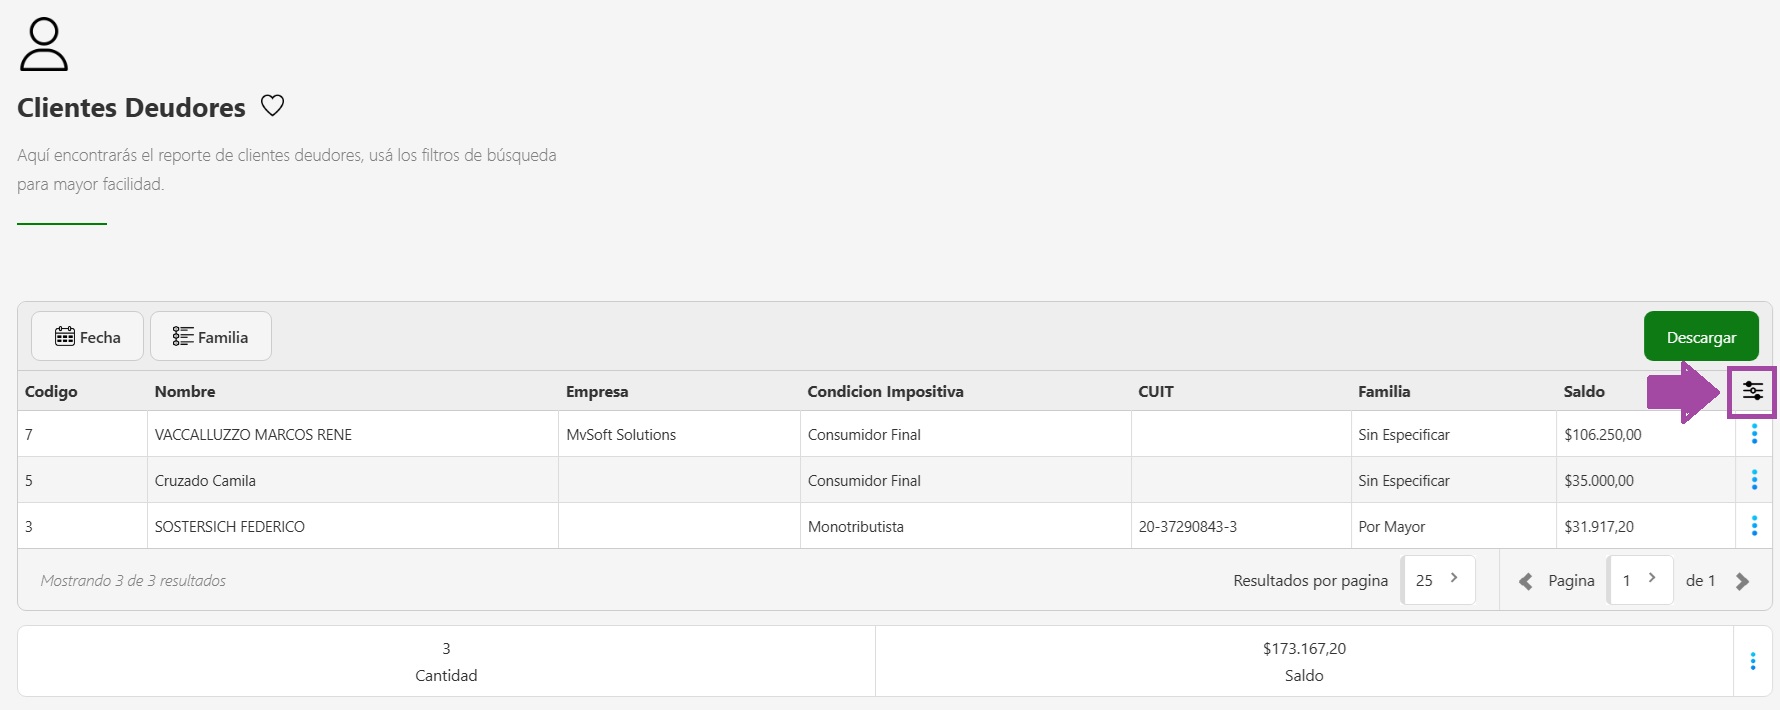Sort by the Nombre column header

pyautogui.click(x=185, y=392)
